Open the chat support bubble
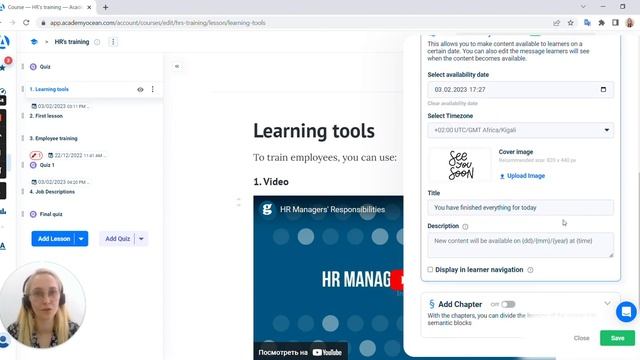Viewport: 640px width, 360px height. point(626,312)
